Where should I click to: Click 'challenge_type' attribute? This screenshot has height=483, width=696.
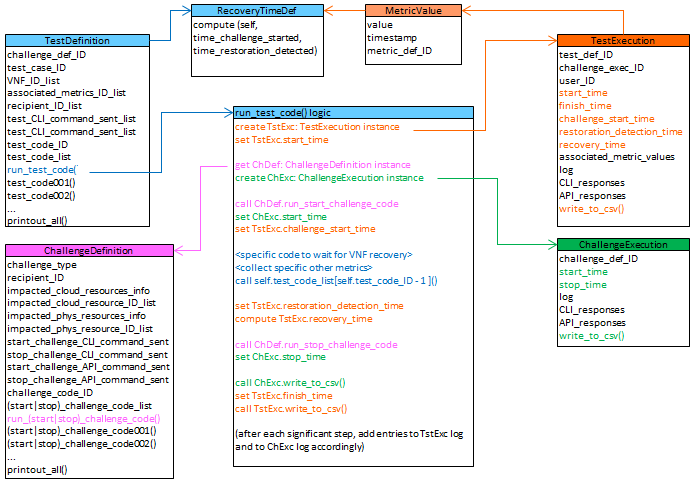42,265
